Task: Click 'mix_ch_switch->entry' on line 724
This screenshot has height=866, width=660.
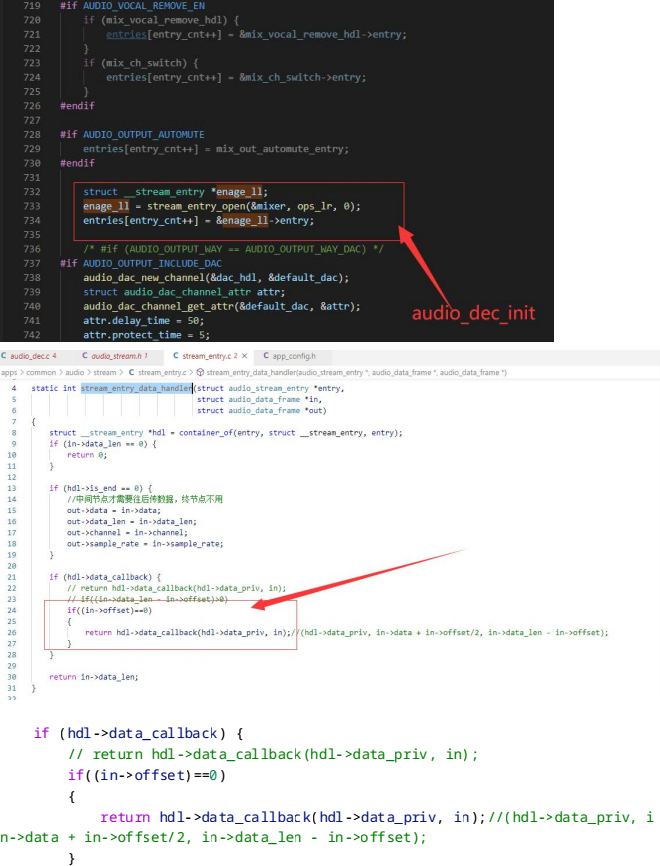Action: [302, 77]
